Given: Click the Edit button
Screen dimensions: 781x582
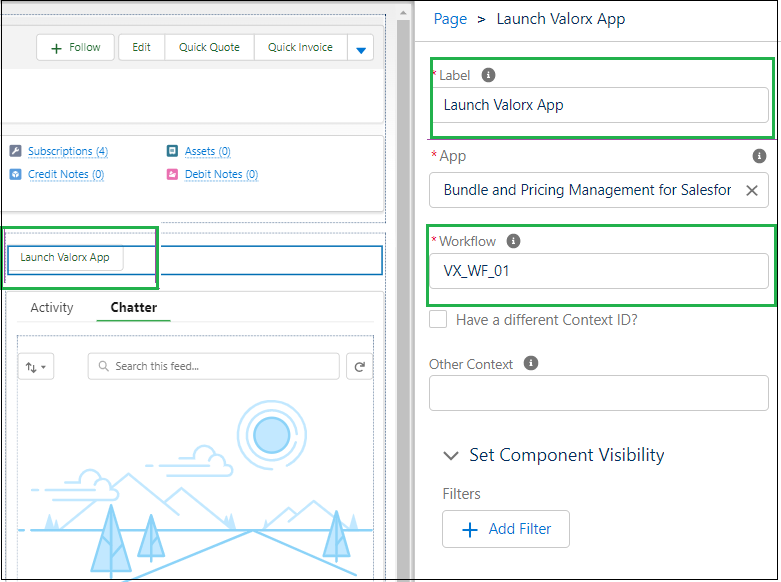Looking at the screenshot, I should click(141, 48).
